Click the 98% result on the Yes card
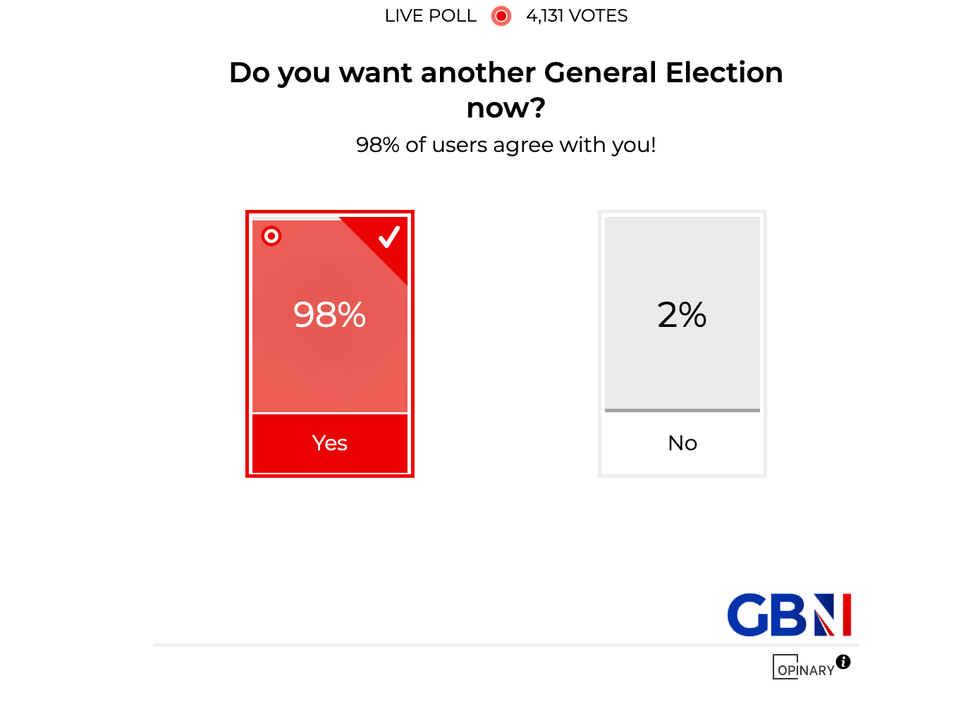Viewport: 980px width, 706px height. pyautogui.click(x=329, y=315)
